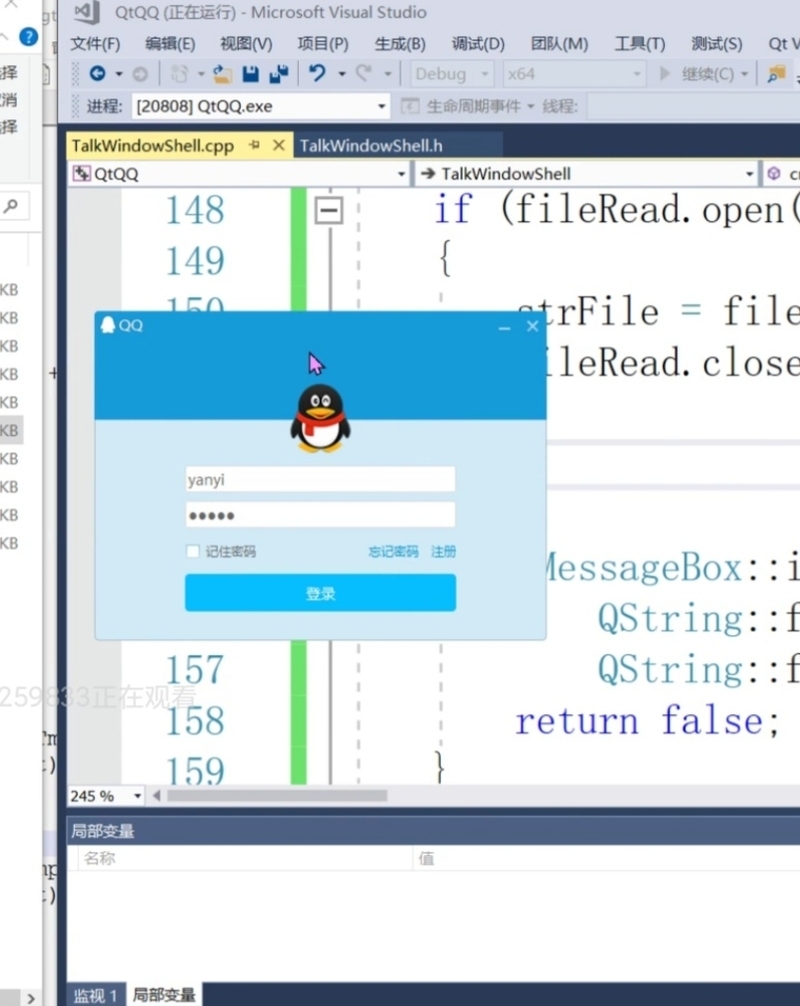Click the Navigate Forward arrow icon
Image resolution: width=800 pixels, height=1006 pixels.
(x=140, y=74)
